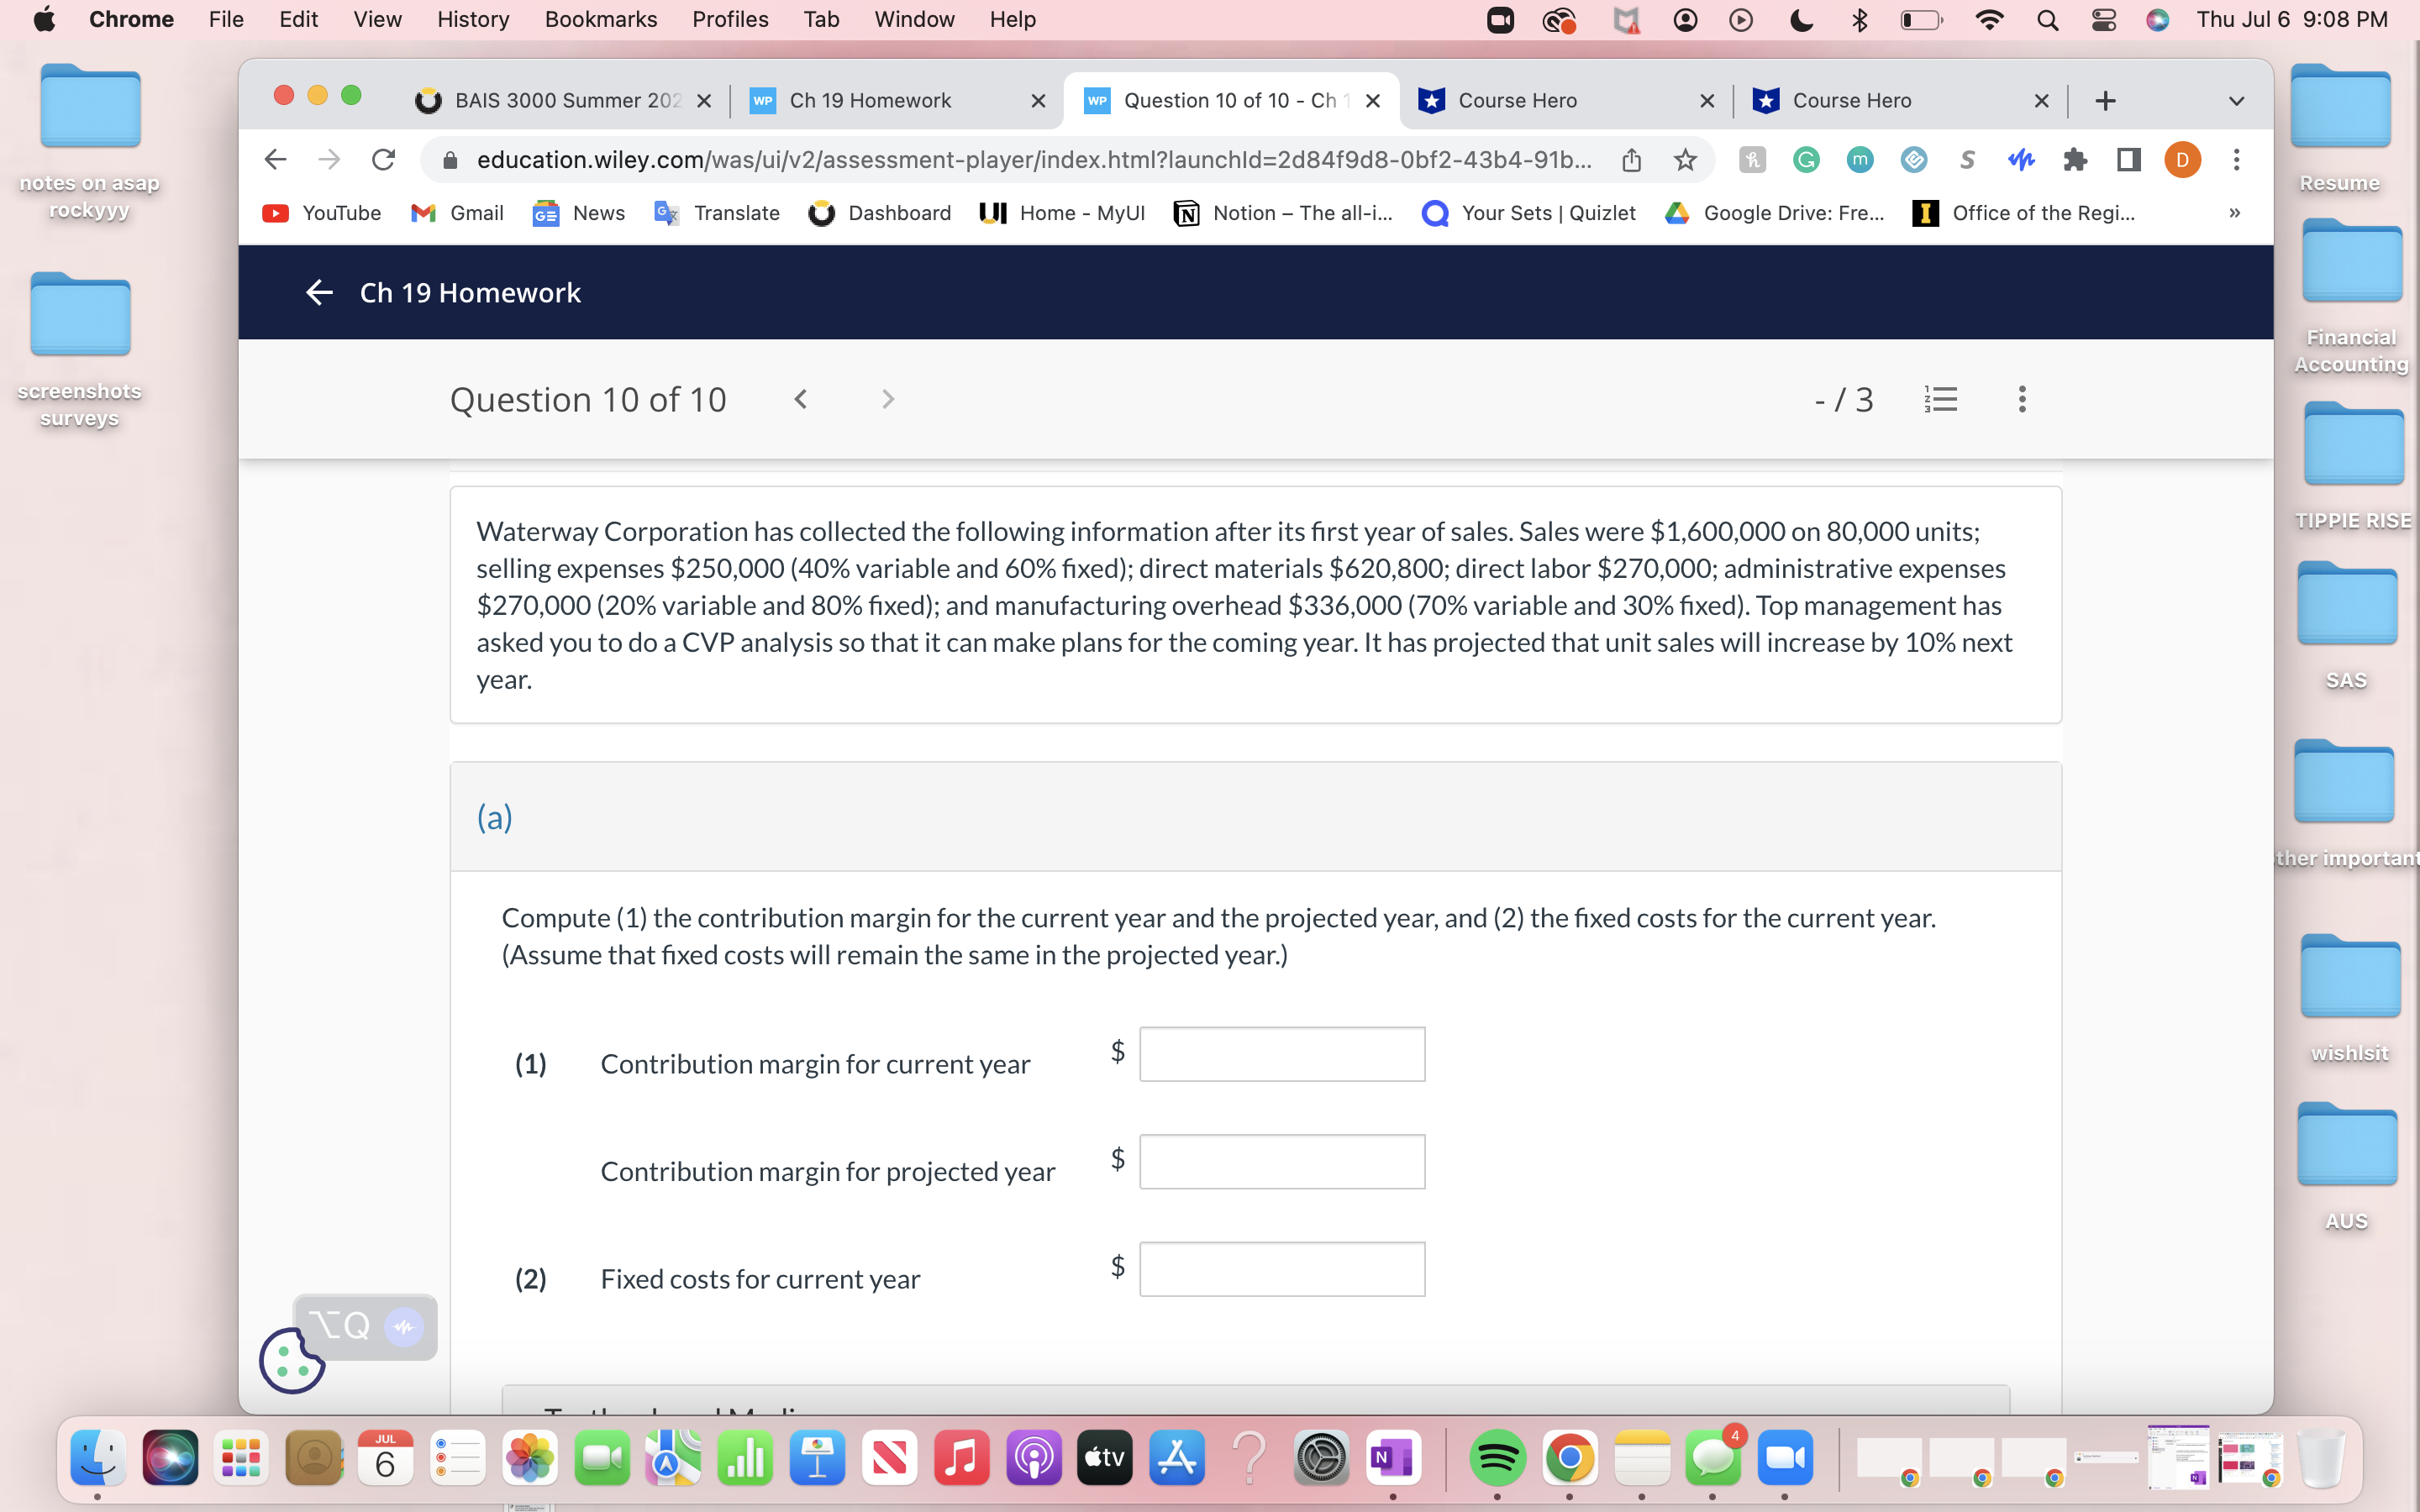
Task: Open the question list icon
Action: pos(1940,399)
